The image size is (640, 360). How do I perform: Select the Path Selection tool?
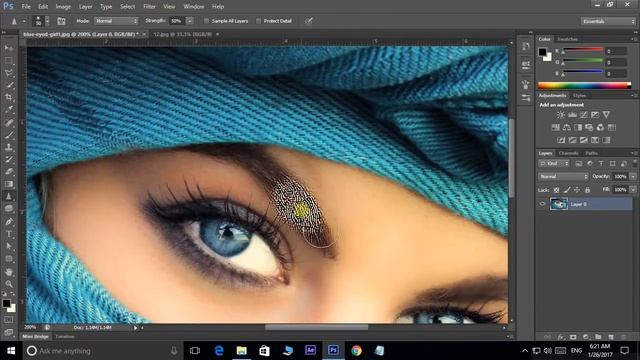click(9, 246)
